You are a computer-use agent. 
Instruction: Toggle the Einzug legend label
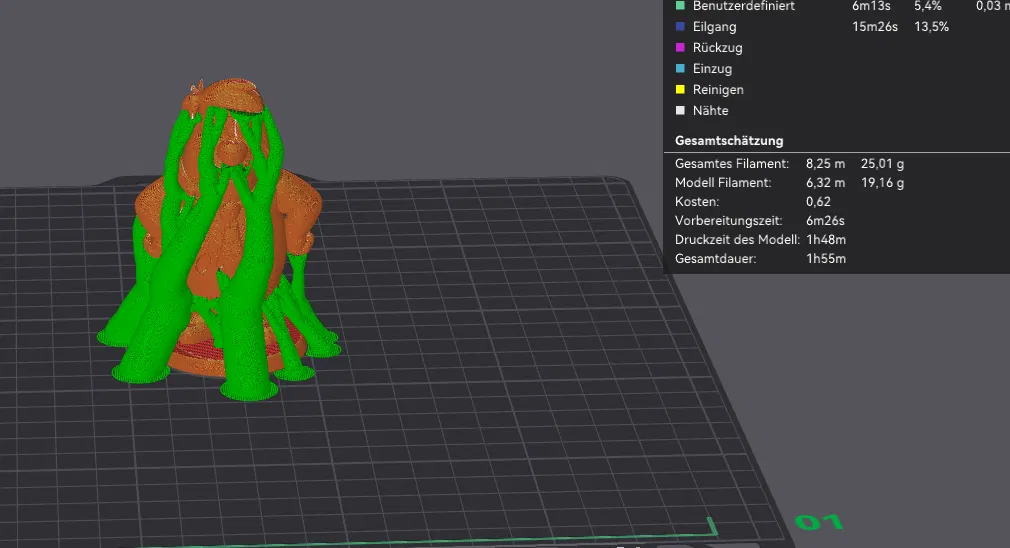point(712,69)
